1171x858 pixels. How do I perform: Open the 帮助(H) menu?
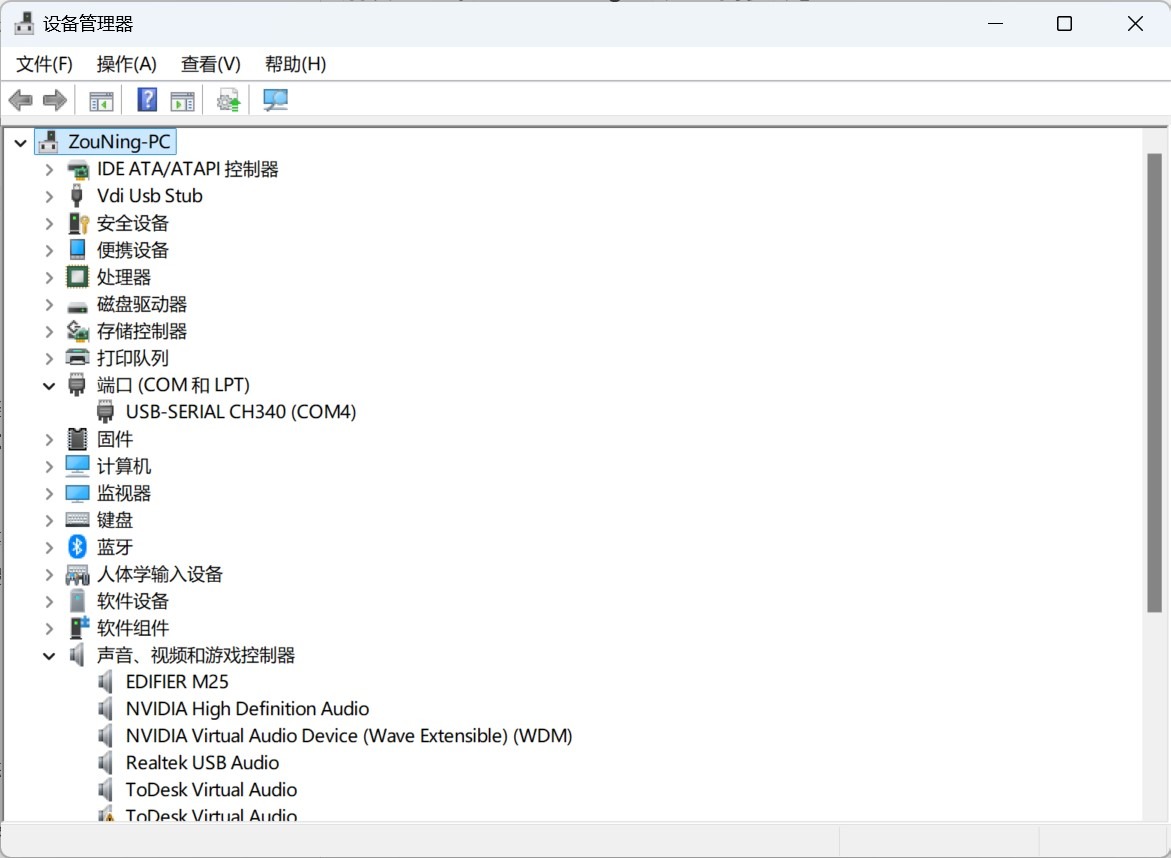click(x=296, y=64)
